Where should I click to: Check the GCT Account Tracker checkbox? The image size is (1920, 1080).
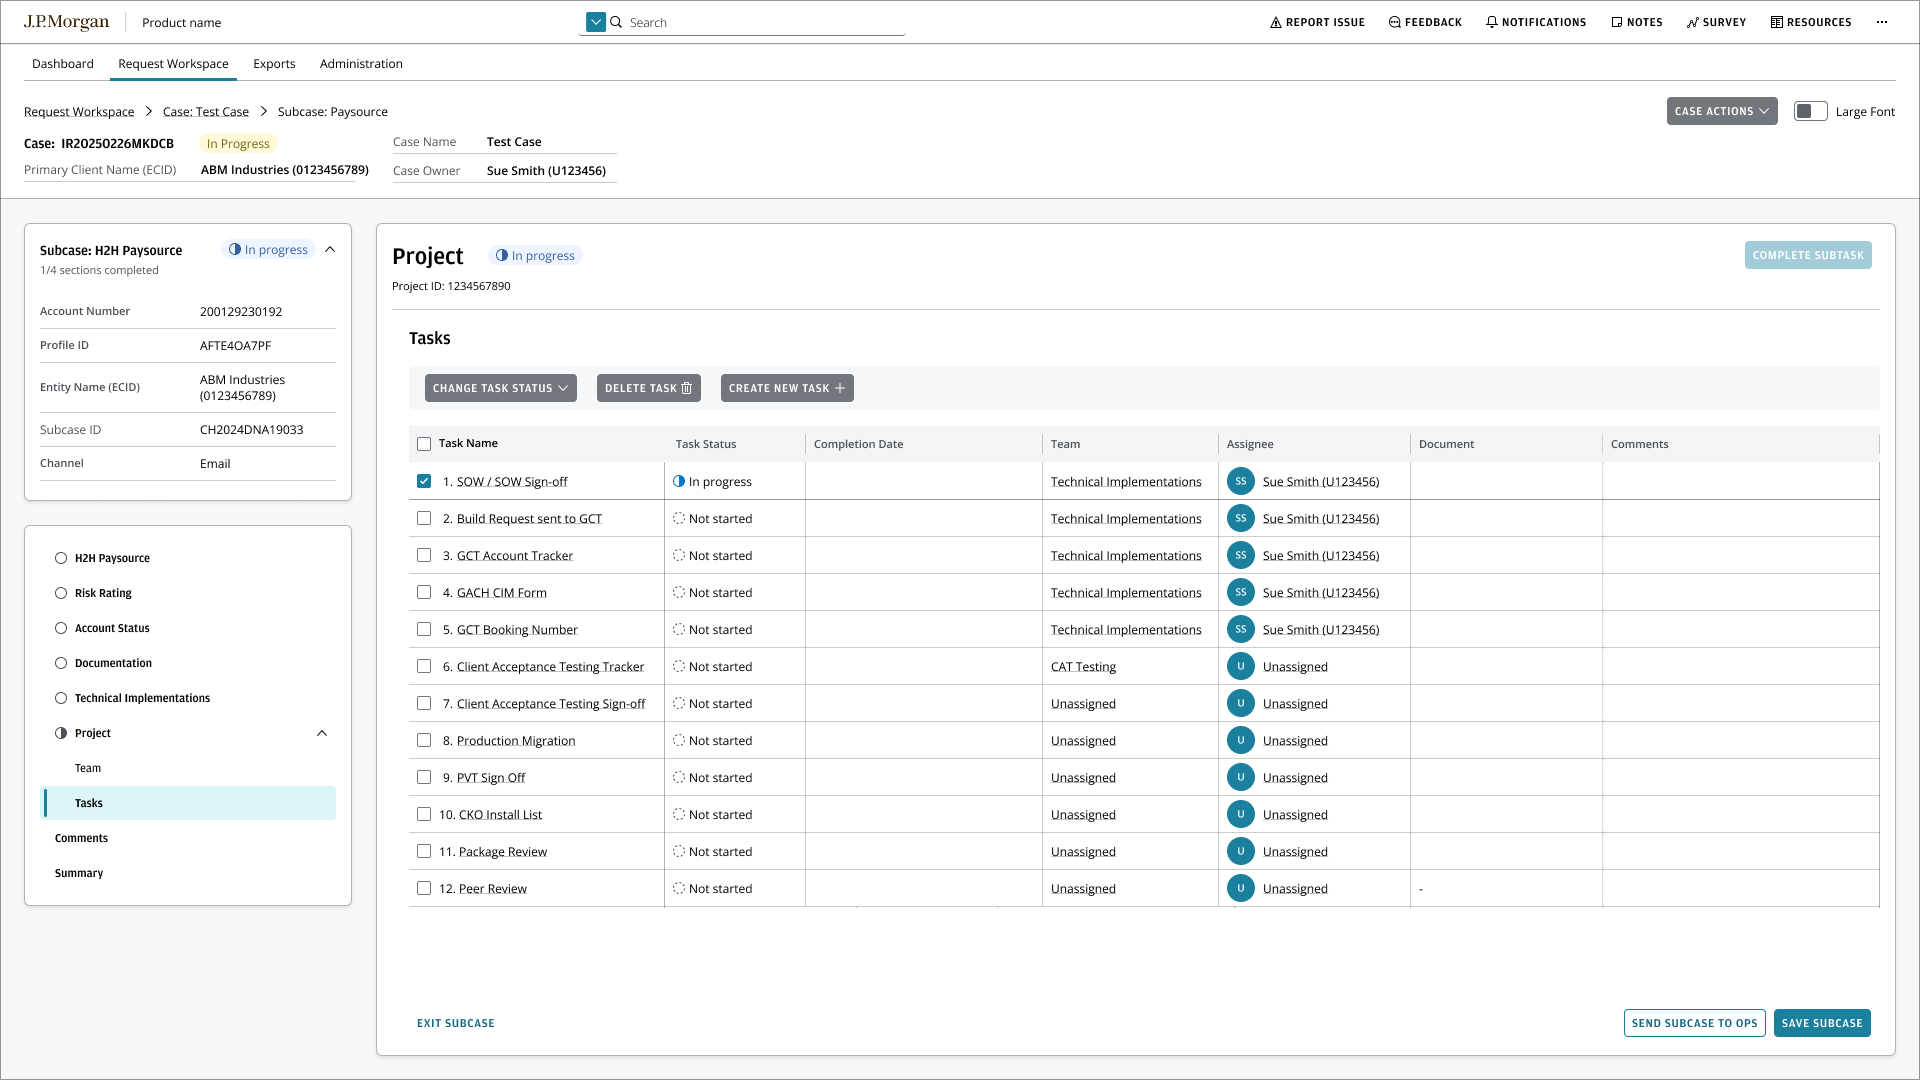(424, 555)
